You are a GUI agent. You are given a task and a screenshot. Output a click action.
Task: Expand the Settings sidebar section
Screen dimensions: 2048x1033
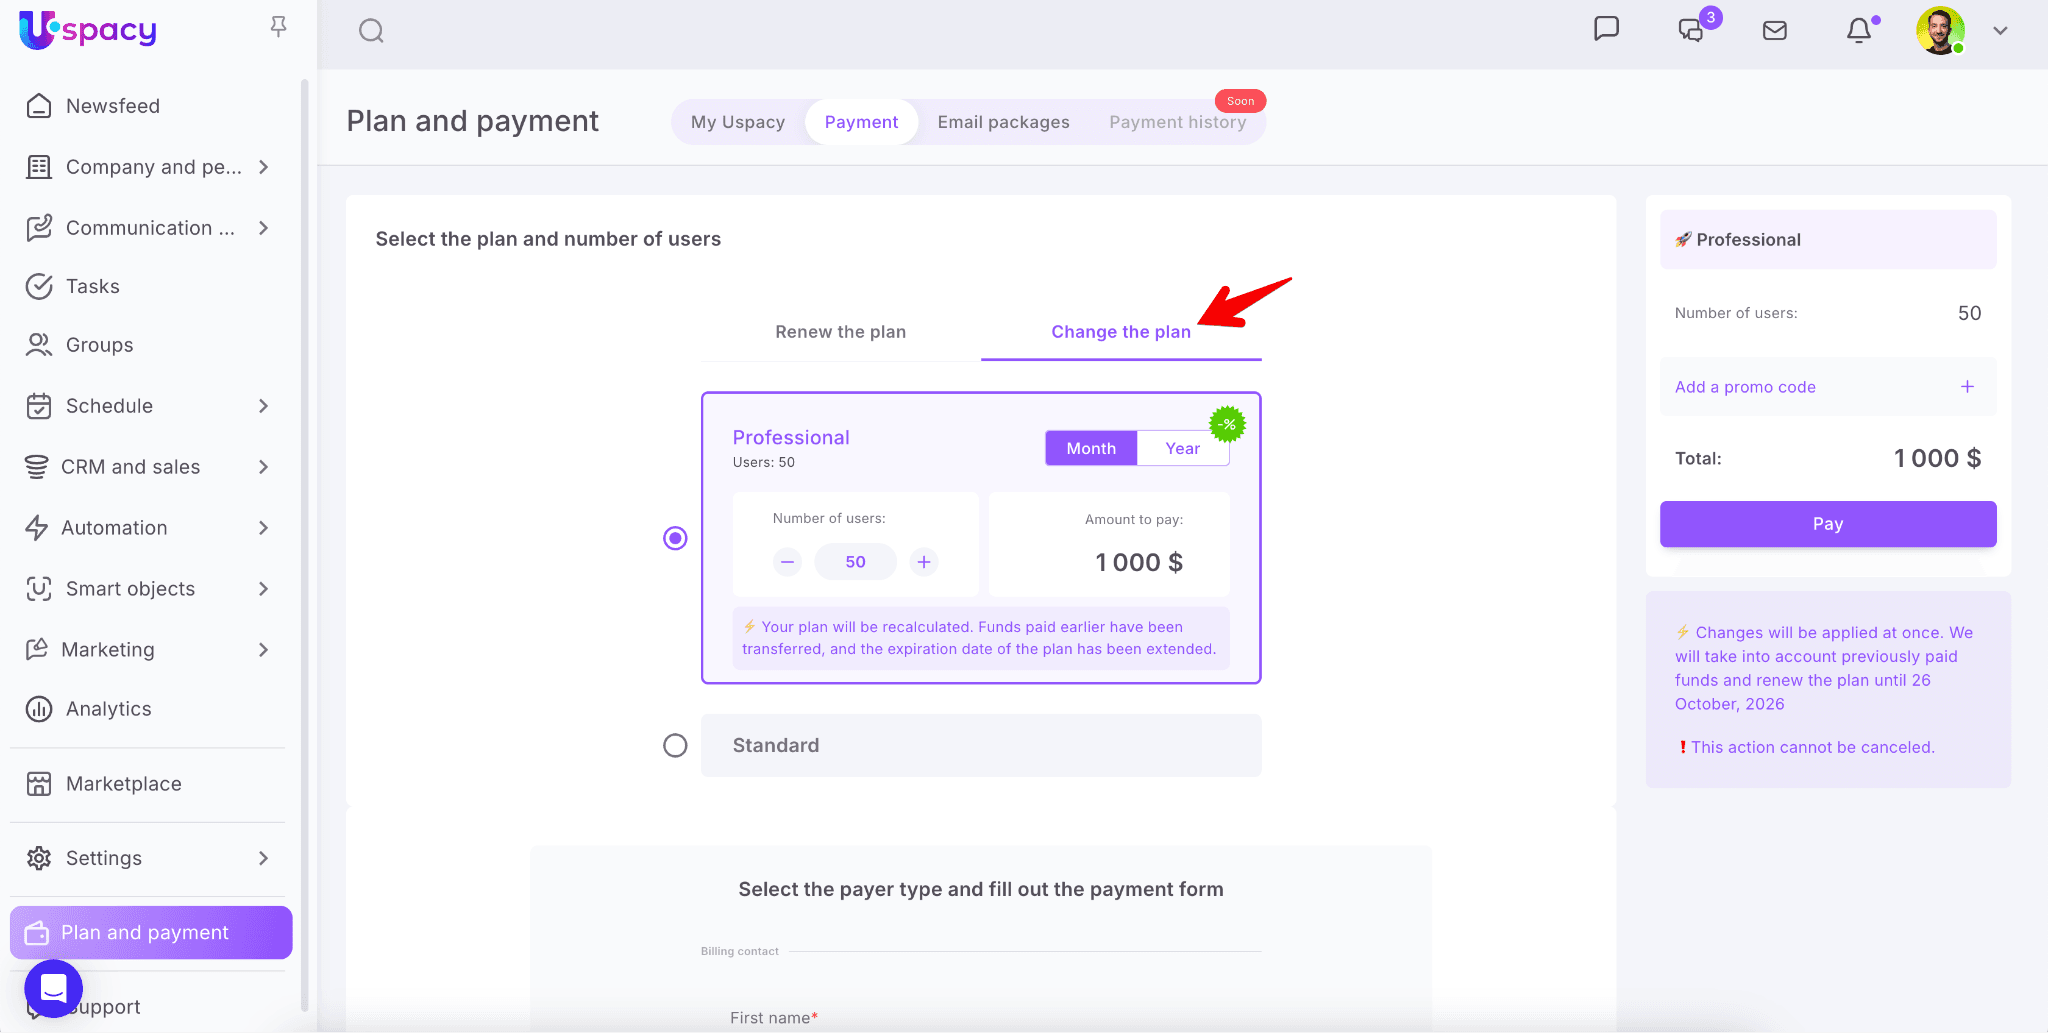pos(263,858)
